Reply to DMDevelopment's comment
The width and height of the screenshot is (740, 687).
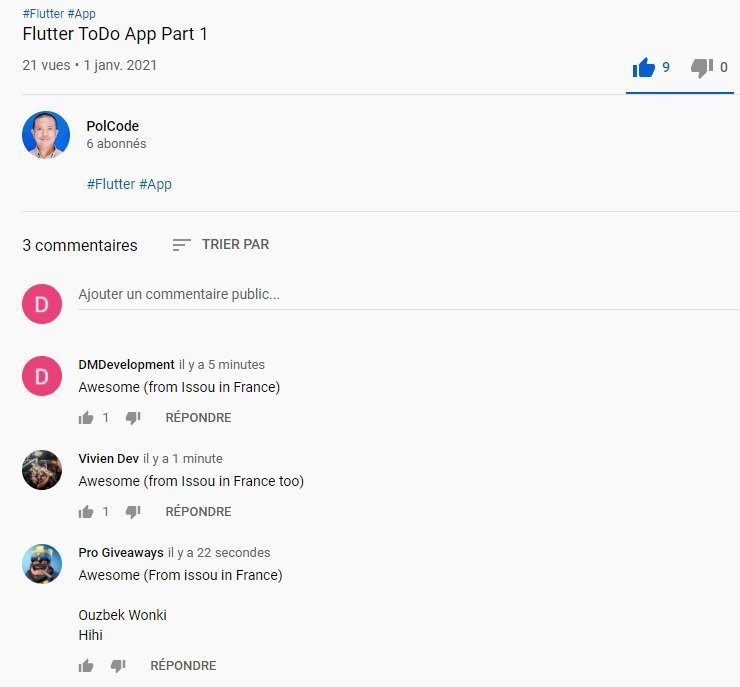click(x=198, y=418)
